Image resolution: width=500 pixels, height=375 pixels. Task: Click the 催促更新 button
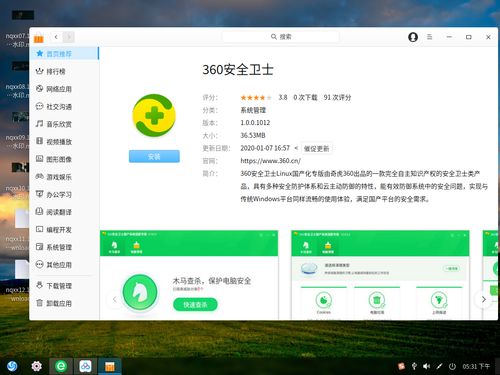tap(316, 148)
